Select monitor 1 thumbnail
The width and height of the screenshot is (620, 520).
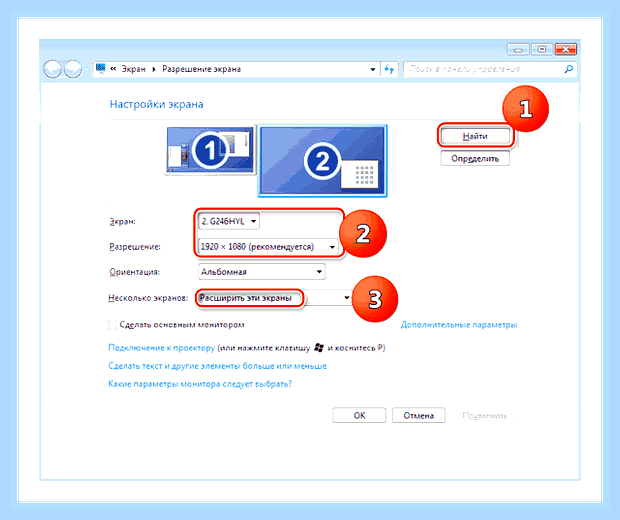(x=210, y=150)
